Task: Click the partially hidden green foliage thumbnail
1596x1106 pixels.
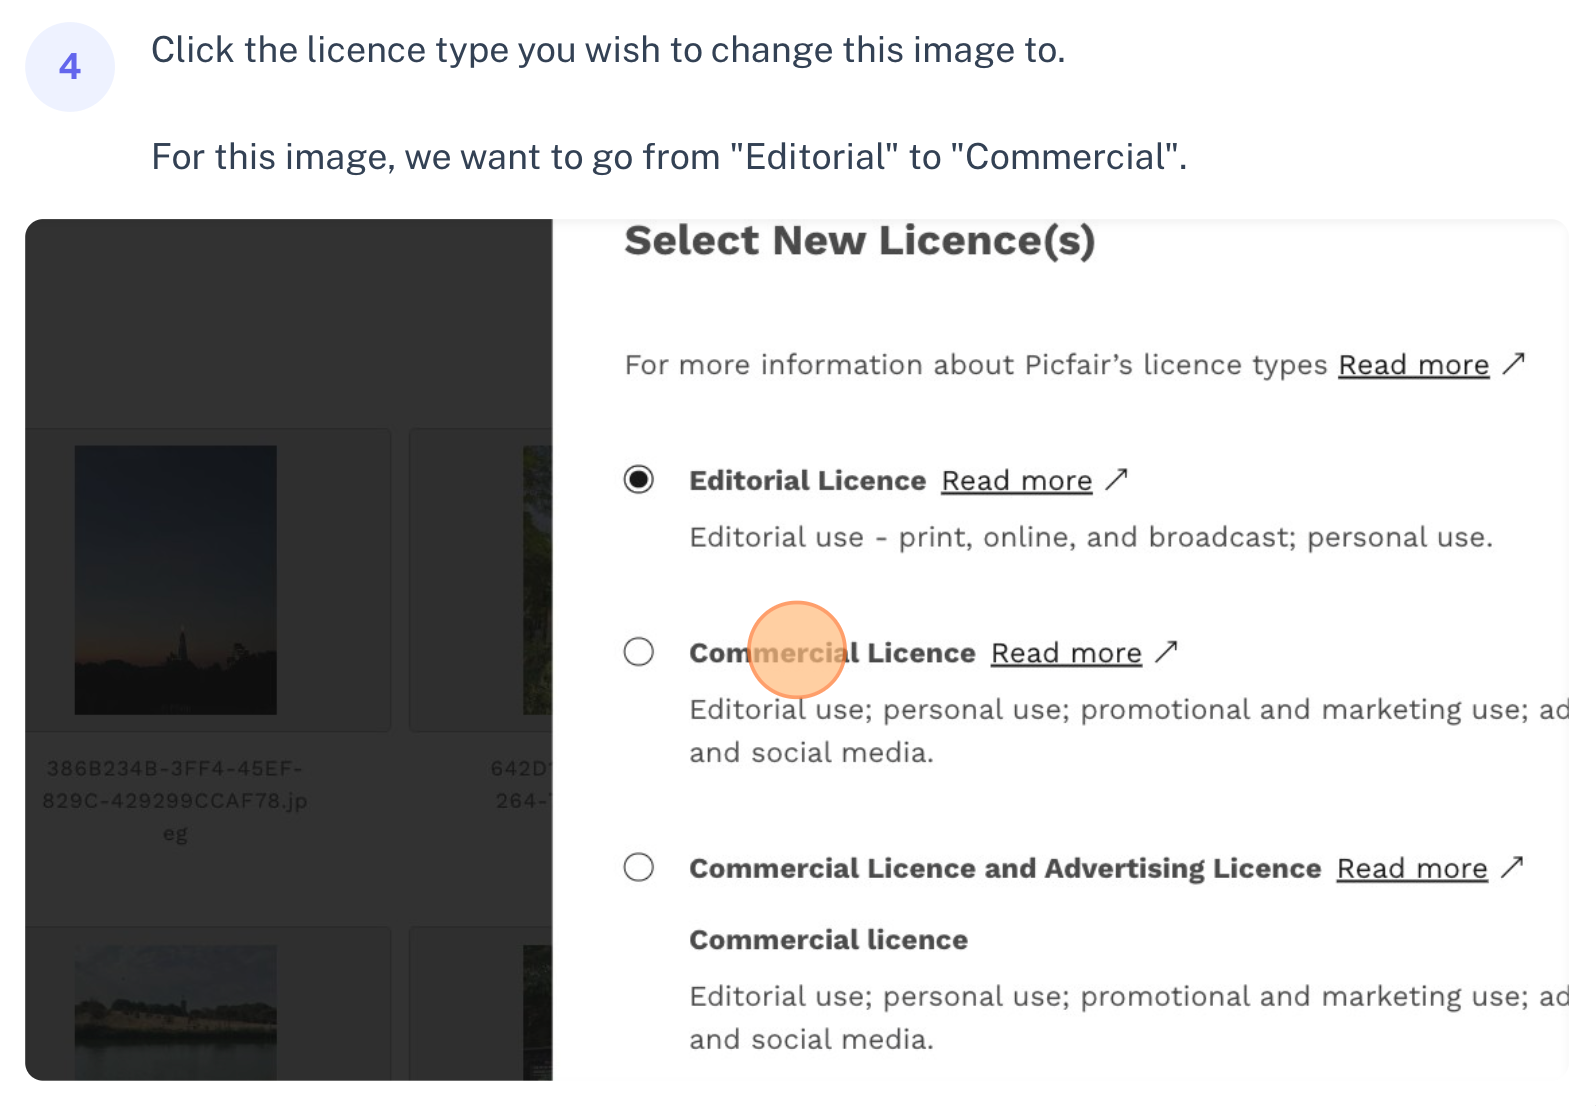Action: (537, 580)
